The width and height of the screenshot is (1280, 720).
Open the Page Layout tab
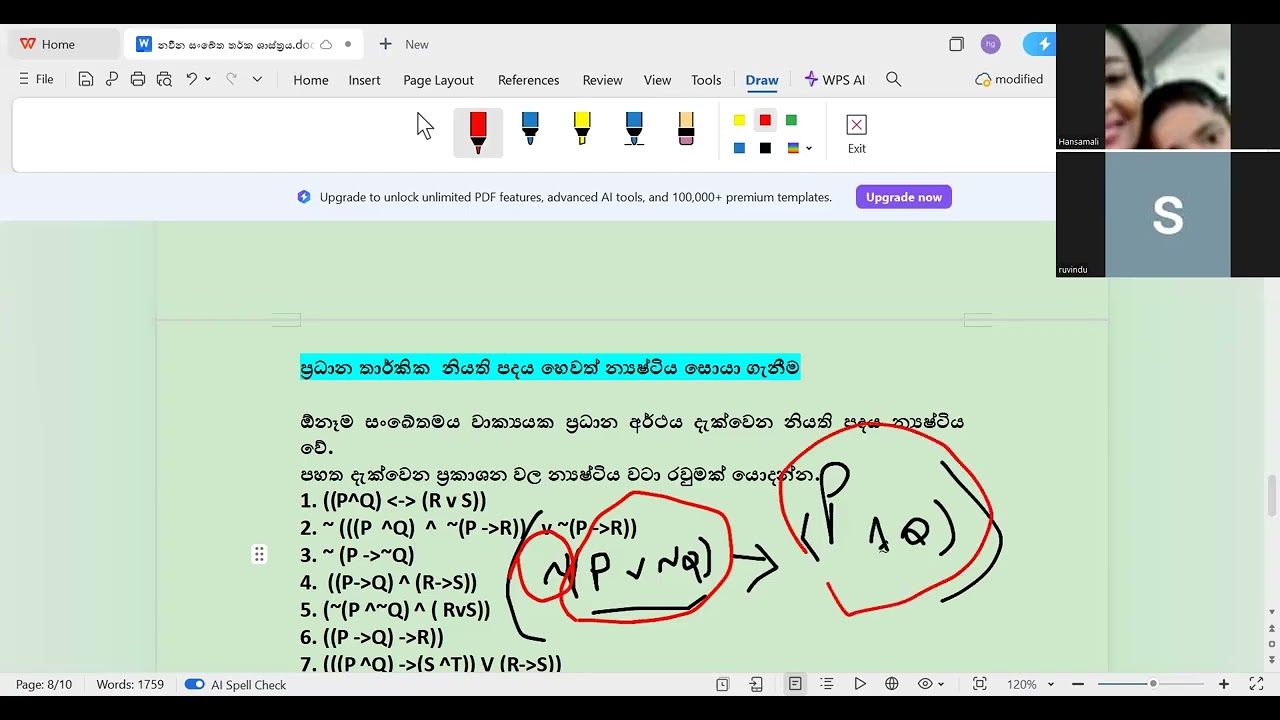coord(438,80)
